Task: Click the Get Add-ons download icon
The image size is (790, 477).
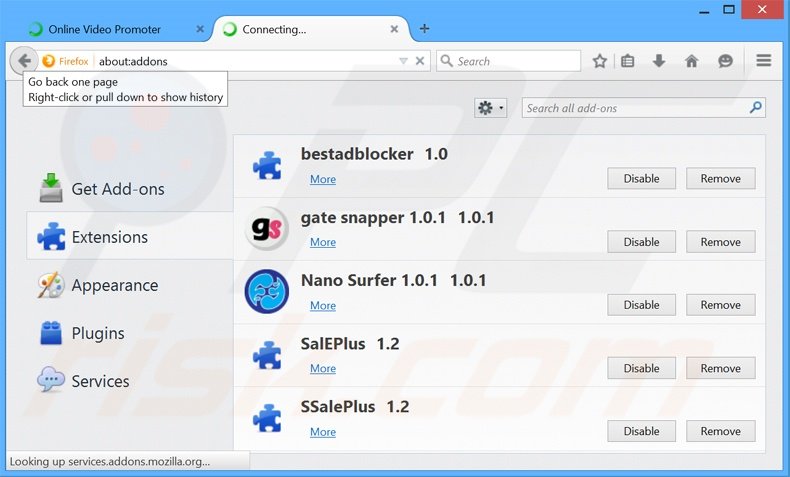Action: [x=51, y=188]
